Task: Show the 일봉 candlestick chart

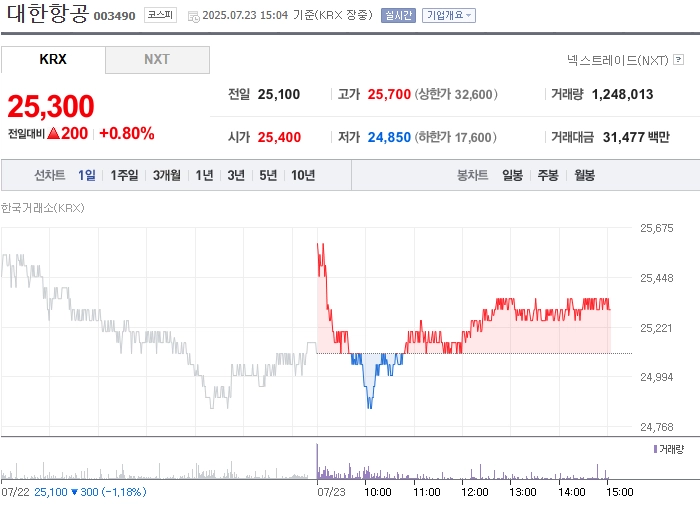Action: click(512, 175)
